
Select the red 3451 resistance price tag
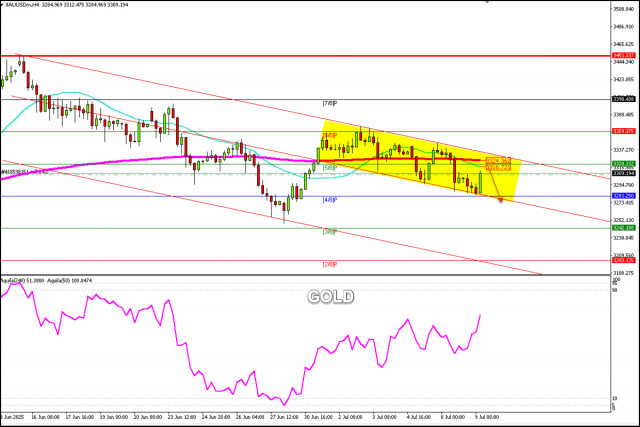point(624,55)
